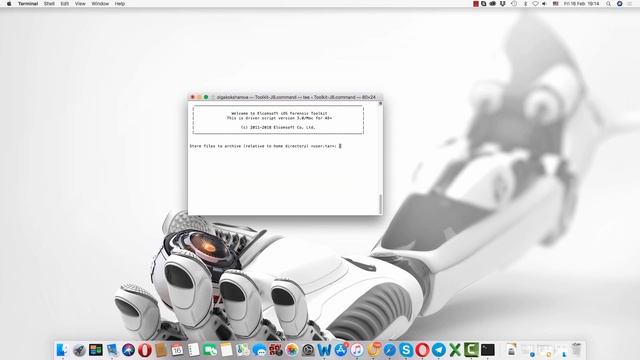The height and width of the screenshot is (360, 640).
Task: Open the input source flag menu
Action: [x=556, y=4]
